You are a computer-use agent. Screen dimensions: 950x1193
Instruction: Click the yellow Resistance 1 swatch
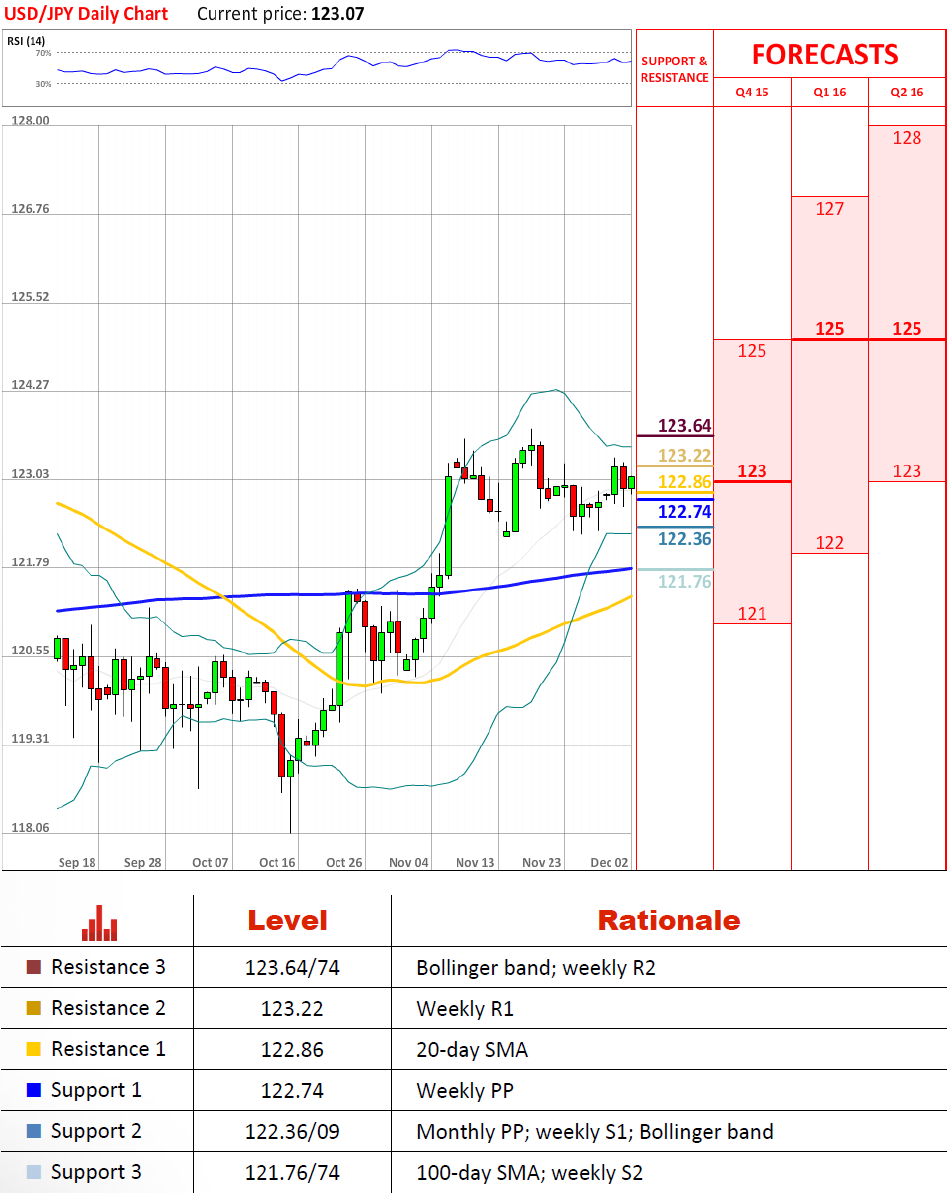[x=34, y=1049]
